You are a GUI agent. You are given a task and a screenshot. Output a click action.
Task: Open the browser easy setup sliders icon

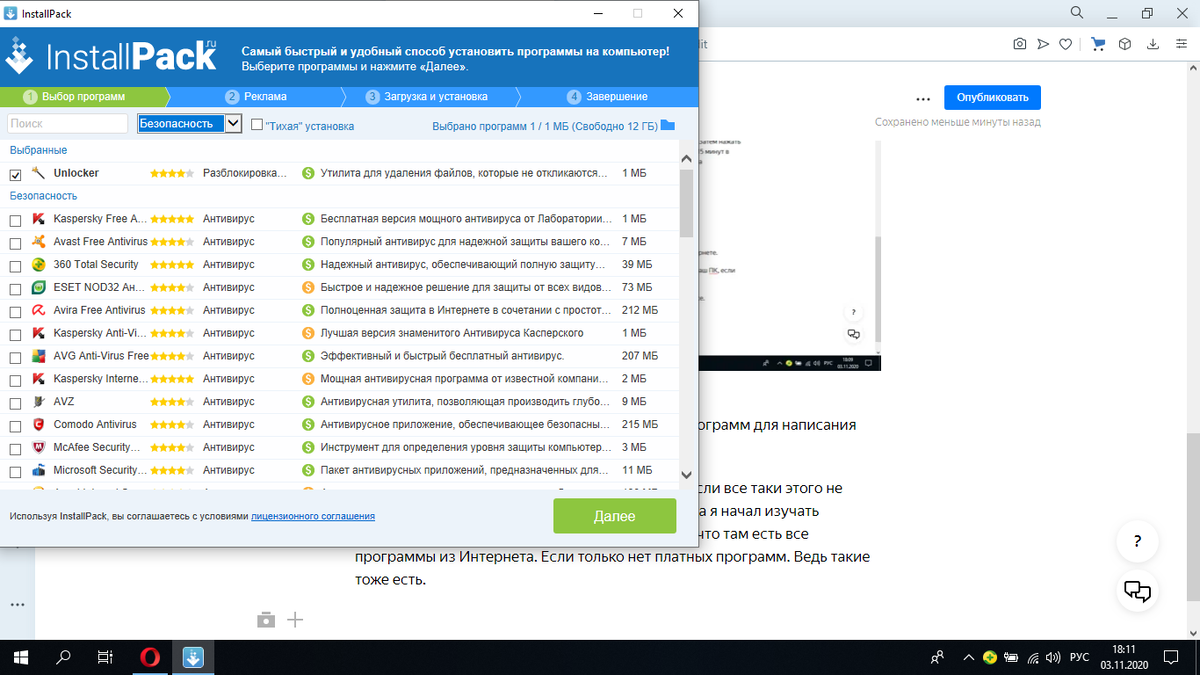coord(1181,44)
